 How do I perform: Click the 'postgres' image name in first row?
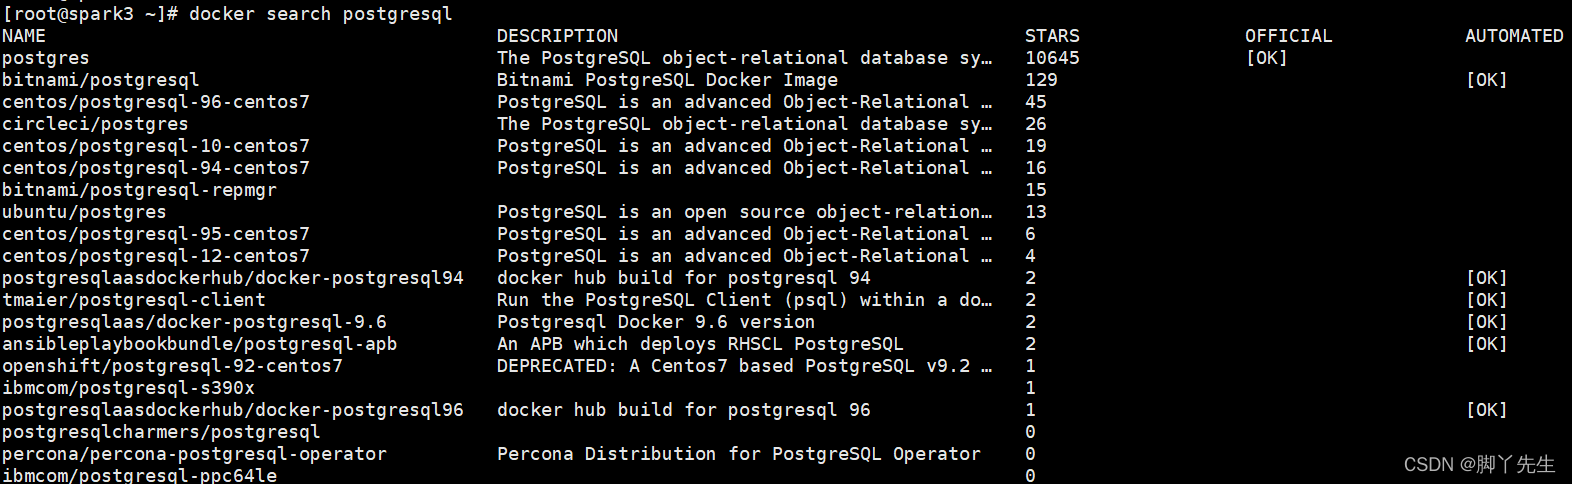(46, 58)
